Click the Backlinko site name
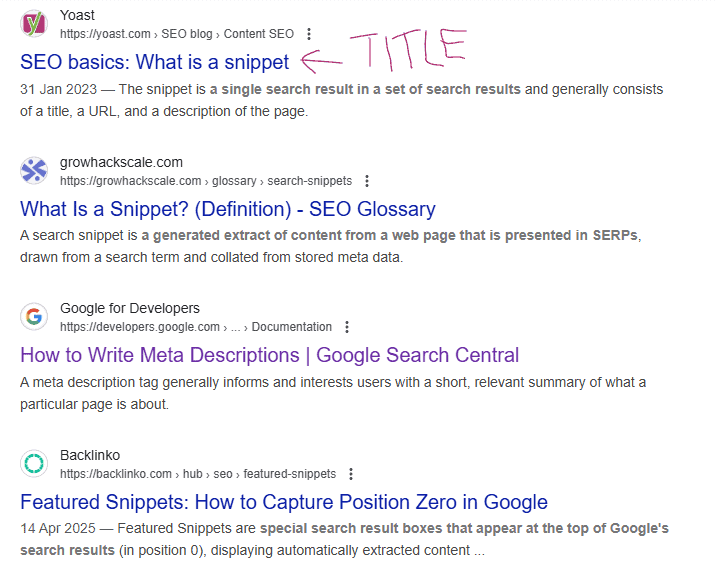This screenshot has width=718, height=576. coord(88,455)
